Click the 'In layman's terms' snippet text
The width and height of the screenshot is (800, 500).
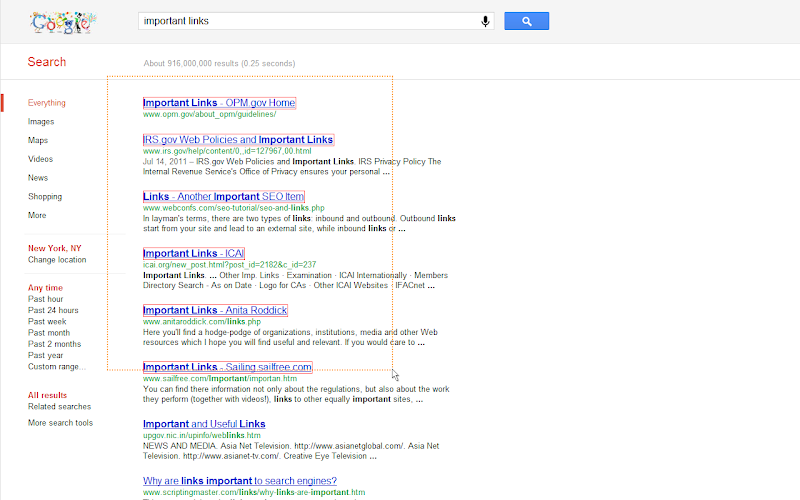pyautogui.click(x=299, y=223)
